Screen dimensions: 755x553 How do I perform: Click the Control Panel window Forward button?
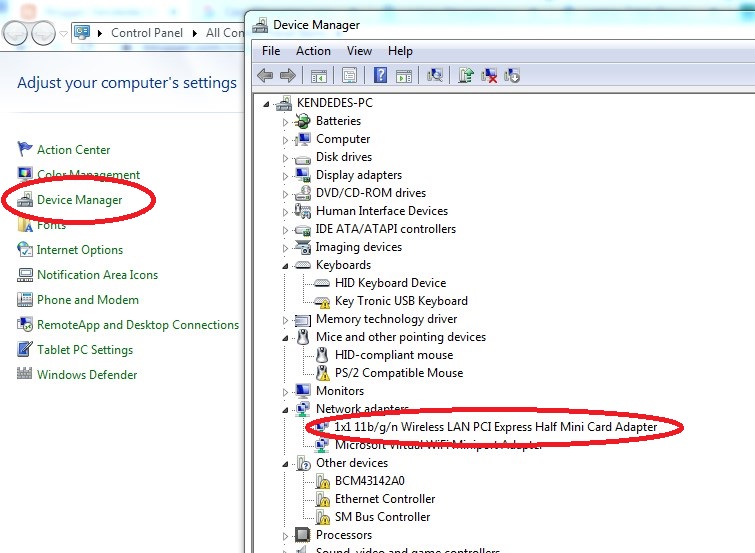coord(43,33)
